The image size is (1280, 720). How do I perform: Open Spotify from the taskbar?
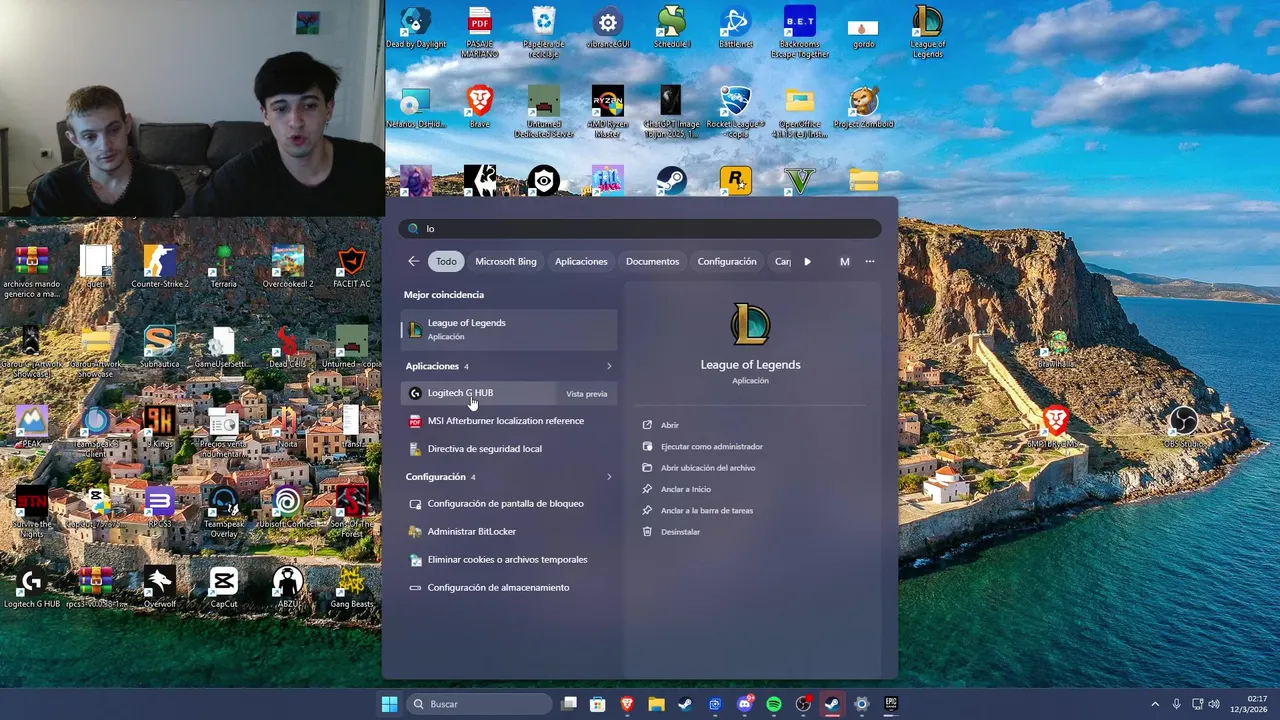[x=773, y=704]
